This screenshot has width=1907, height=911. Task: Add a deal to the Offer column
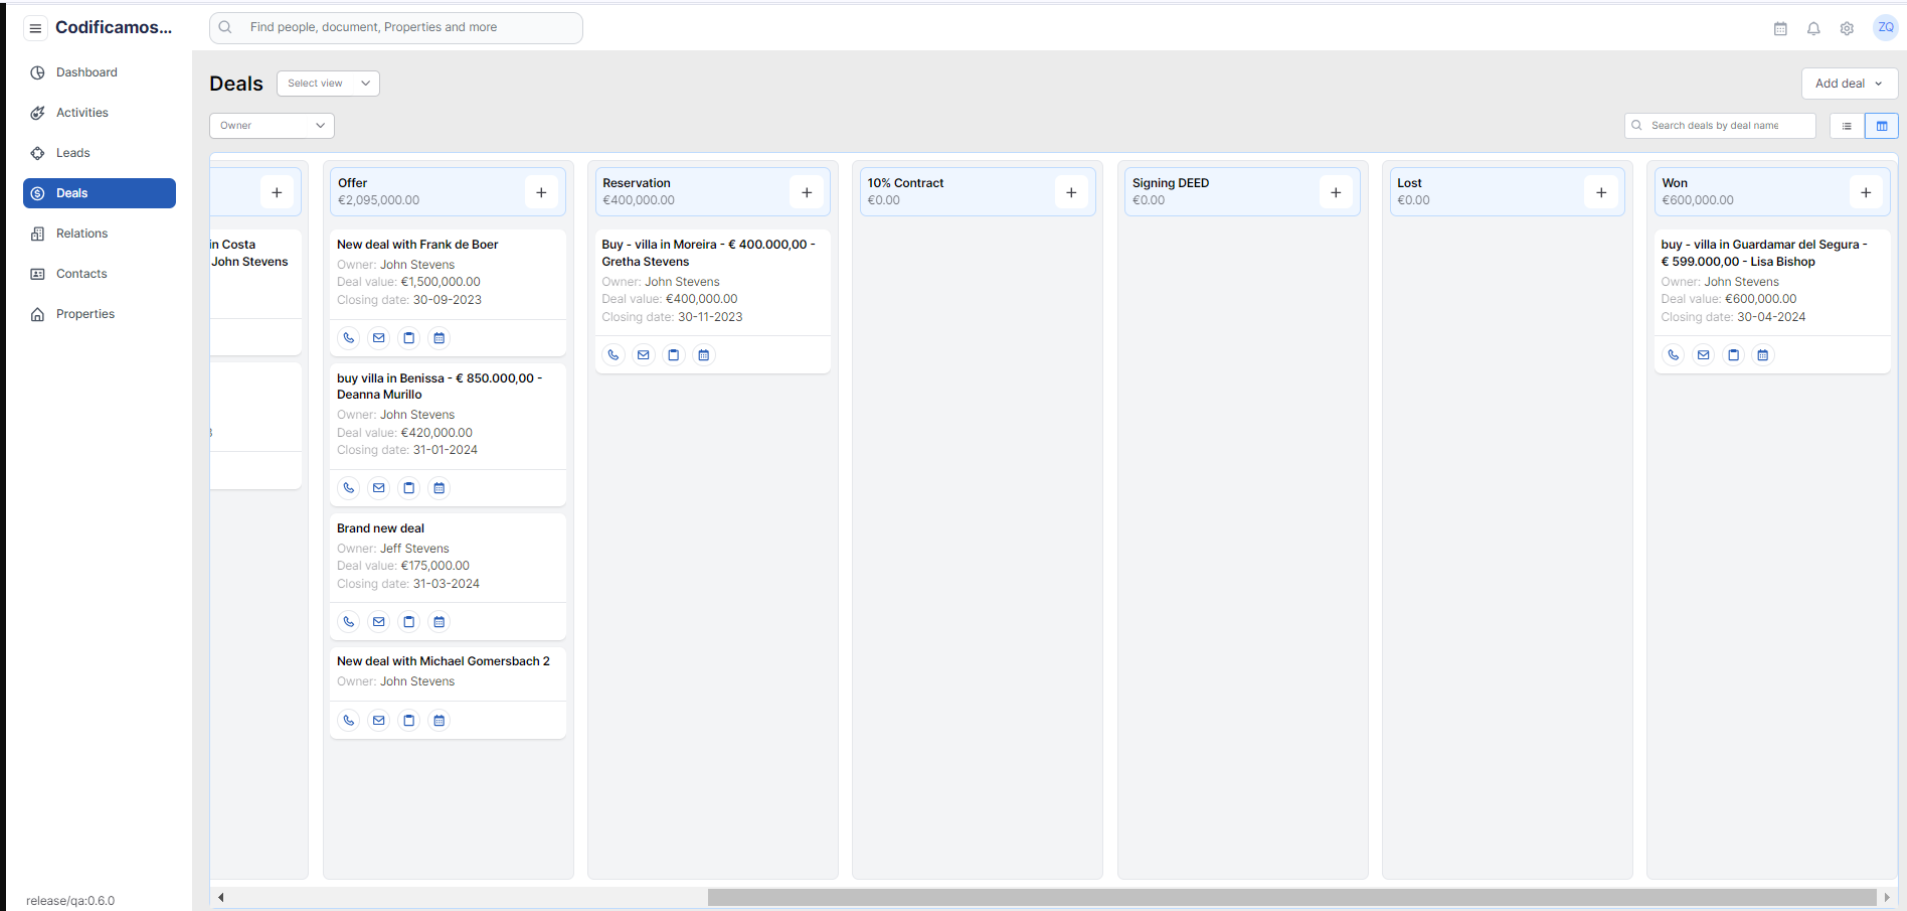541,192
